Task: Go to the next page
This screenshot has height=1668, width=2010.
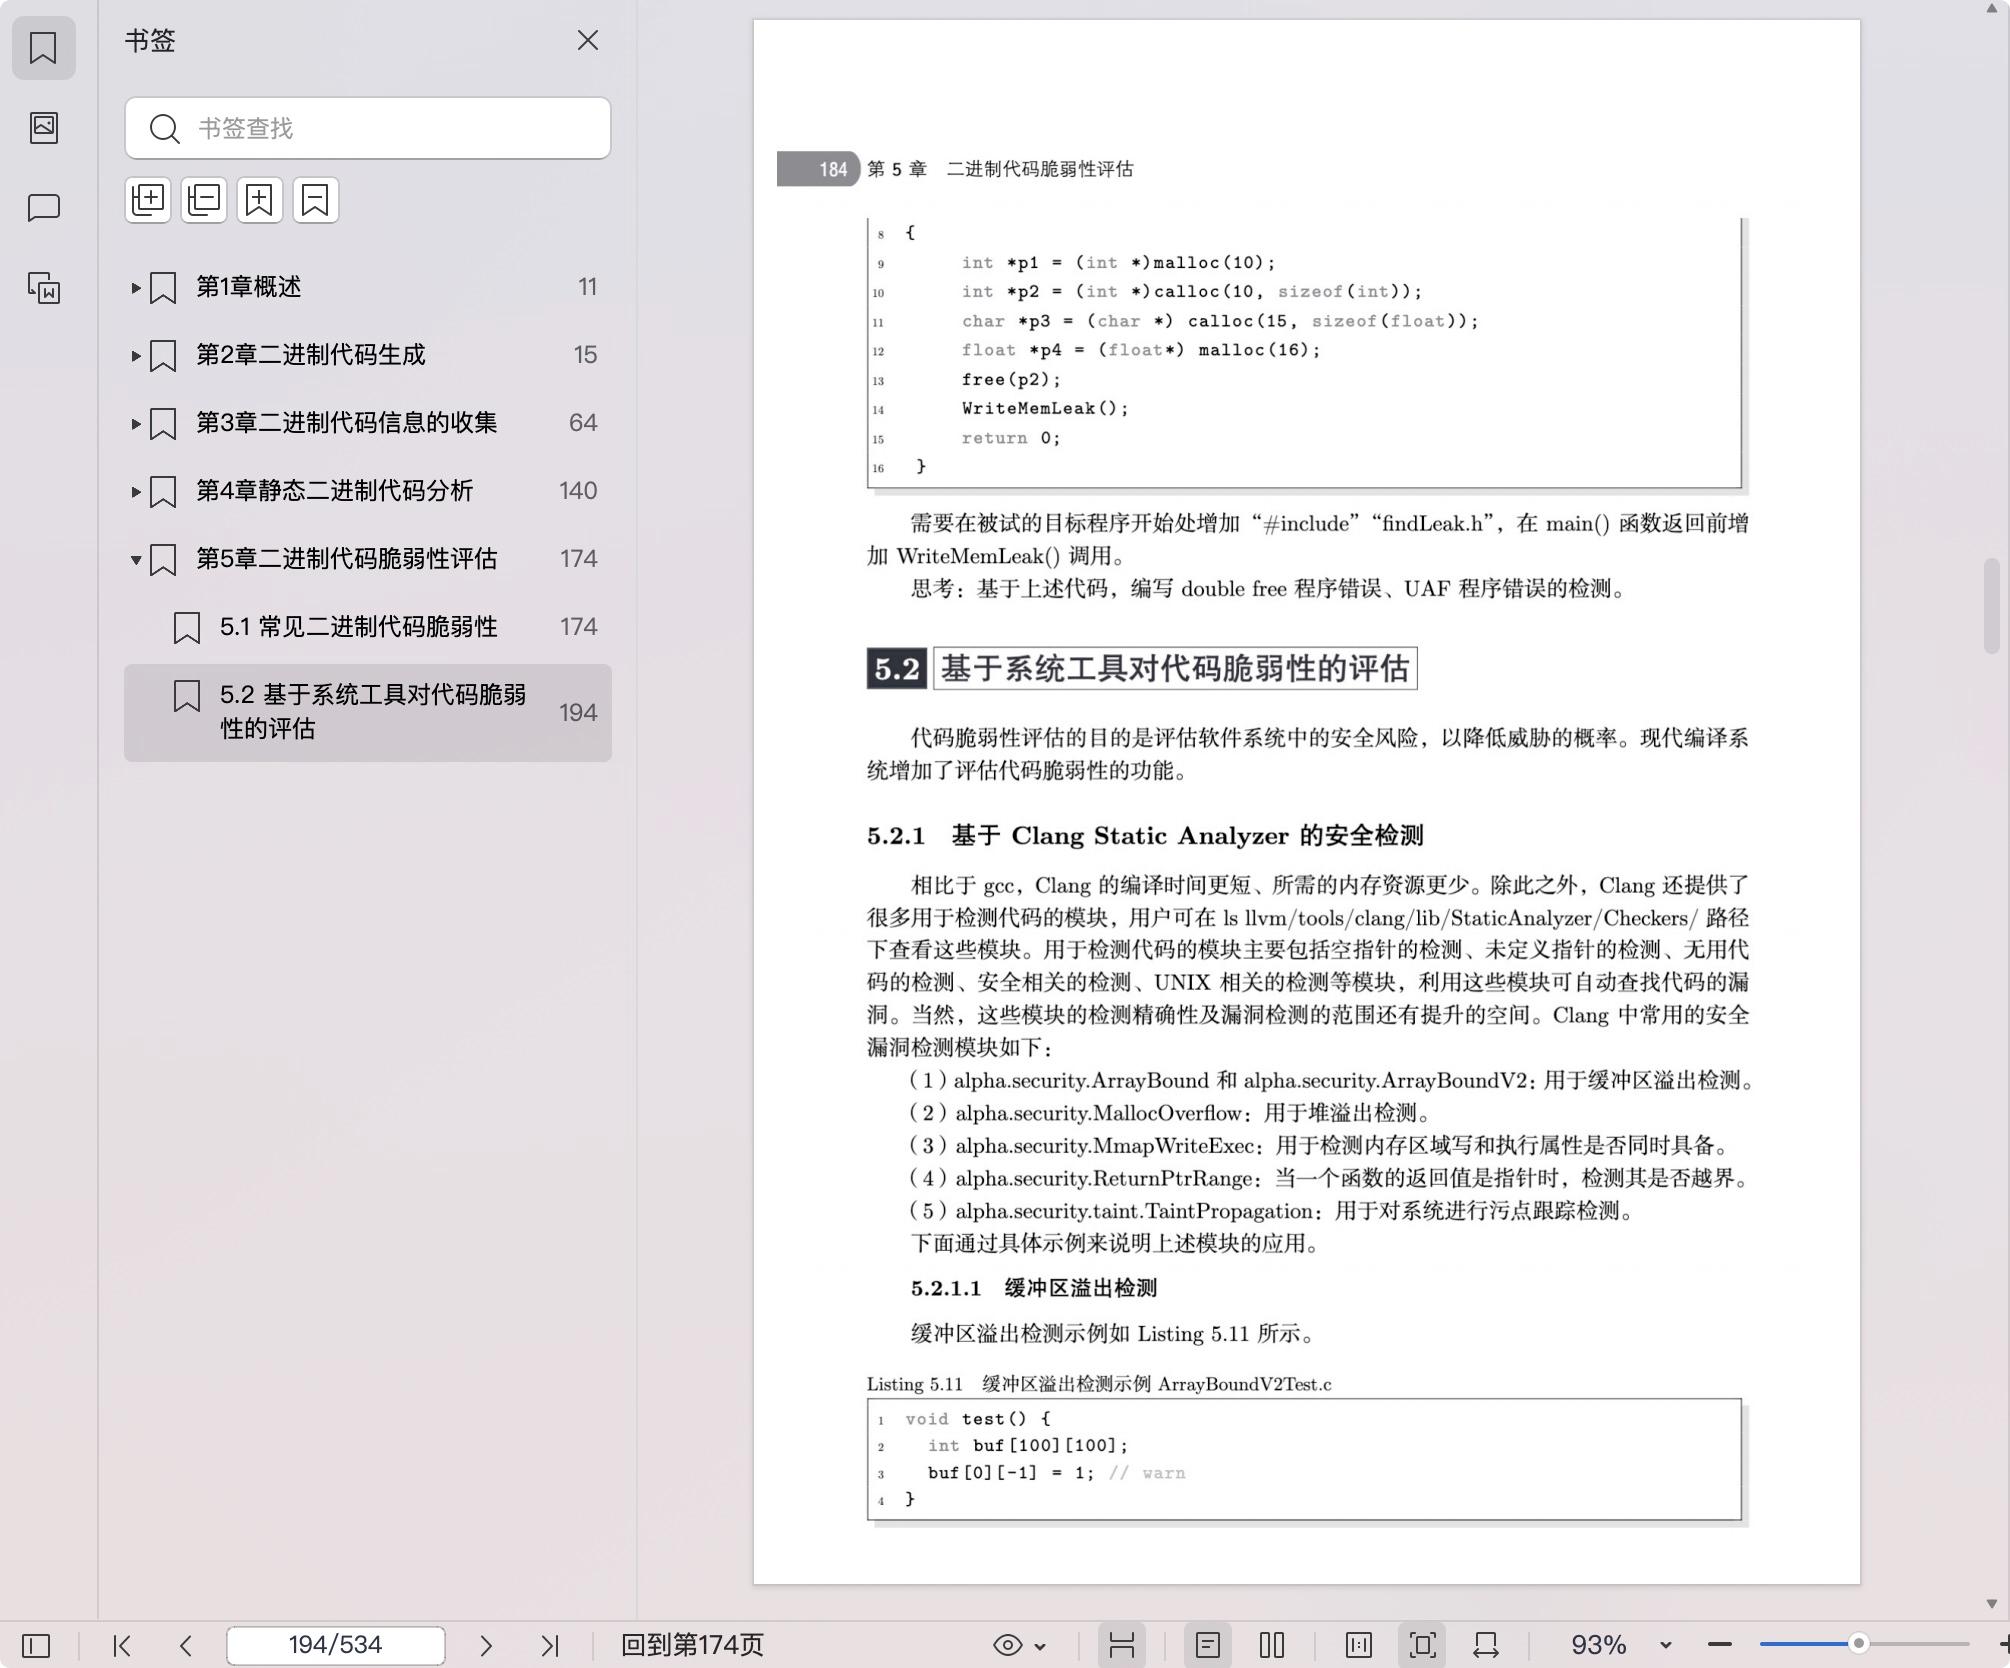Action: [x=486, y=1645]
